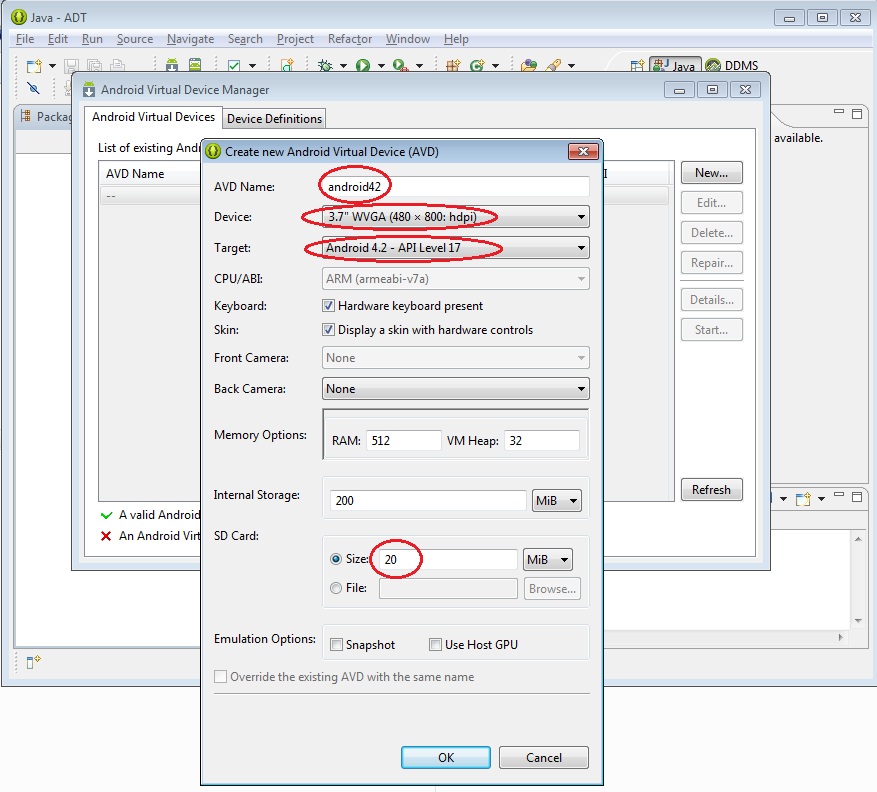Image resolution: width=877 pixels, height=792 pixels.
Task: Click the Browse... button for SD file
Action: [x=552, y=588]
